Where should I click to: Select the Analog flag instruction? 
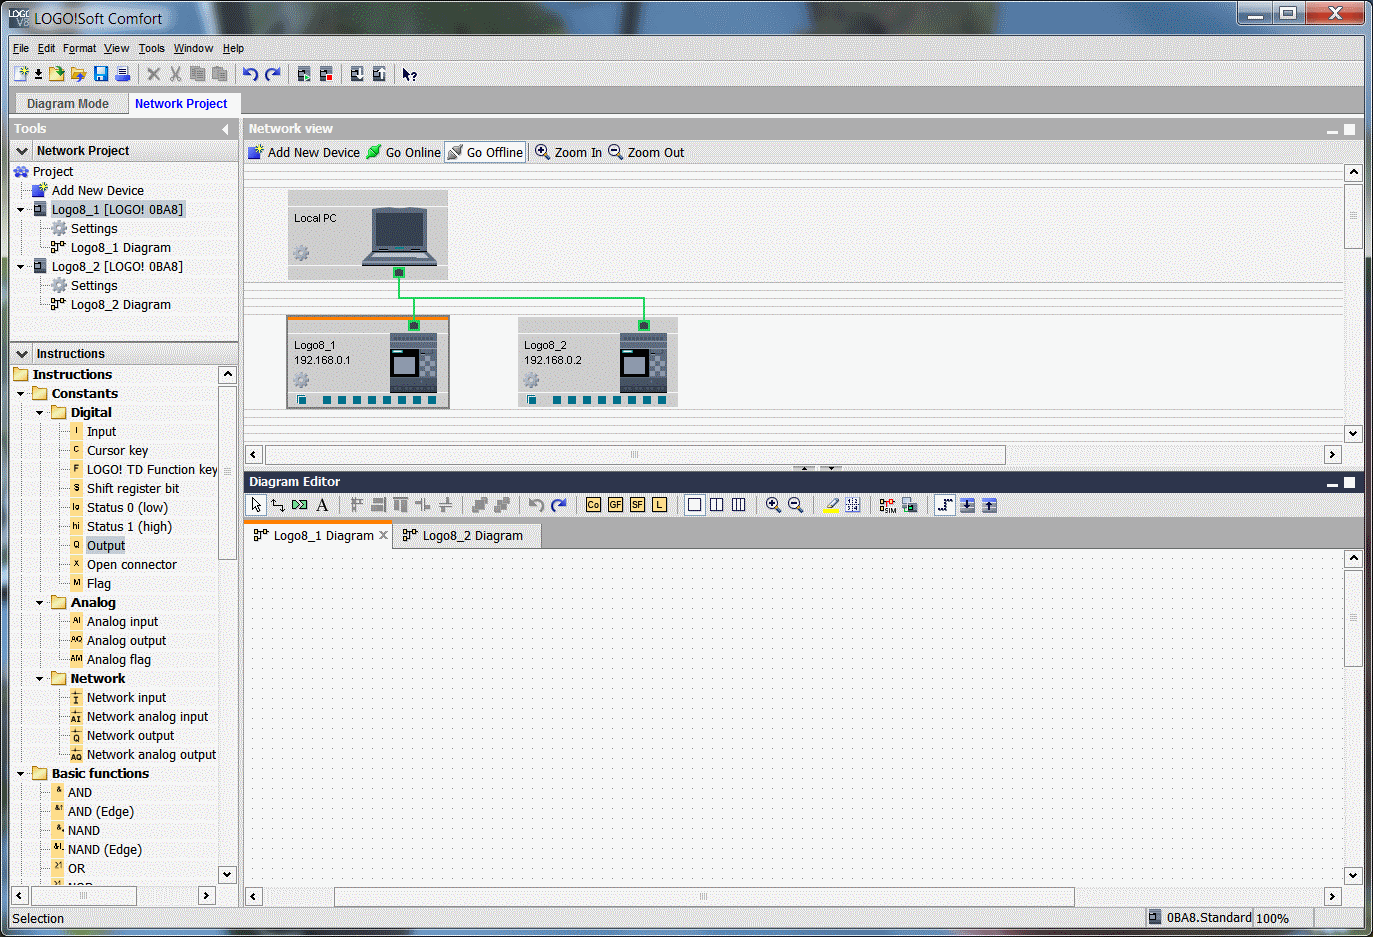click(119, 660)
